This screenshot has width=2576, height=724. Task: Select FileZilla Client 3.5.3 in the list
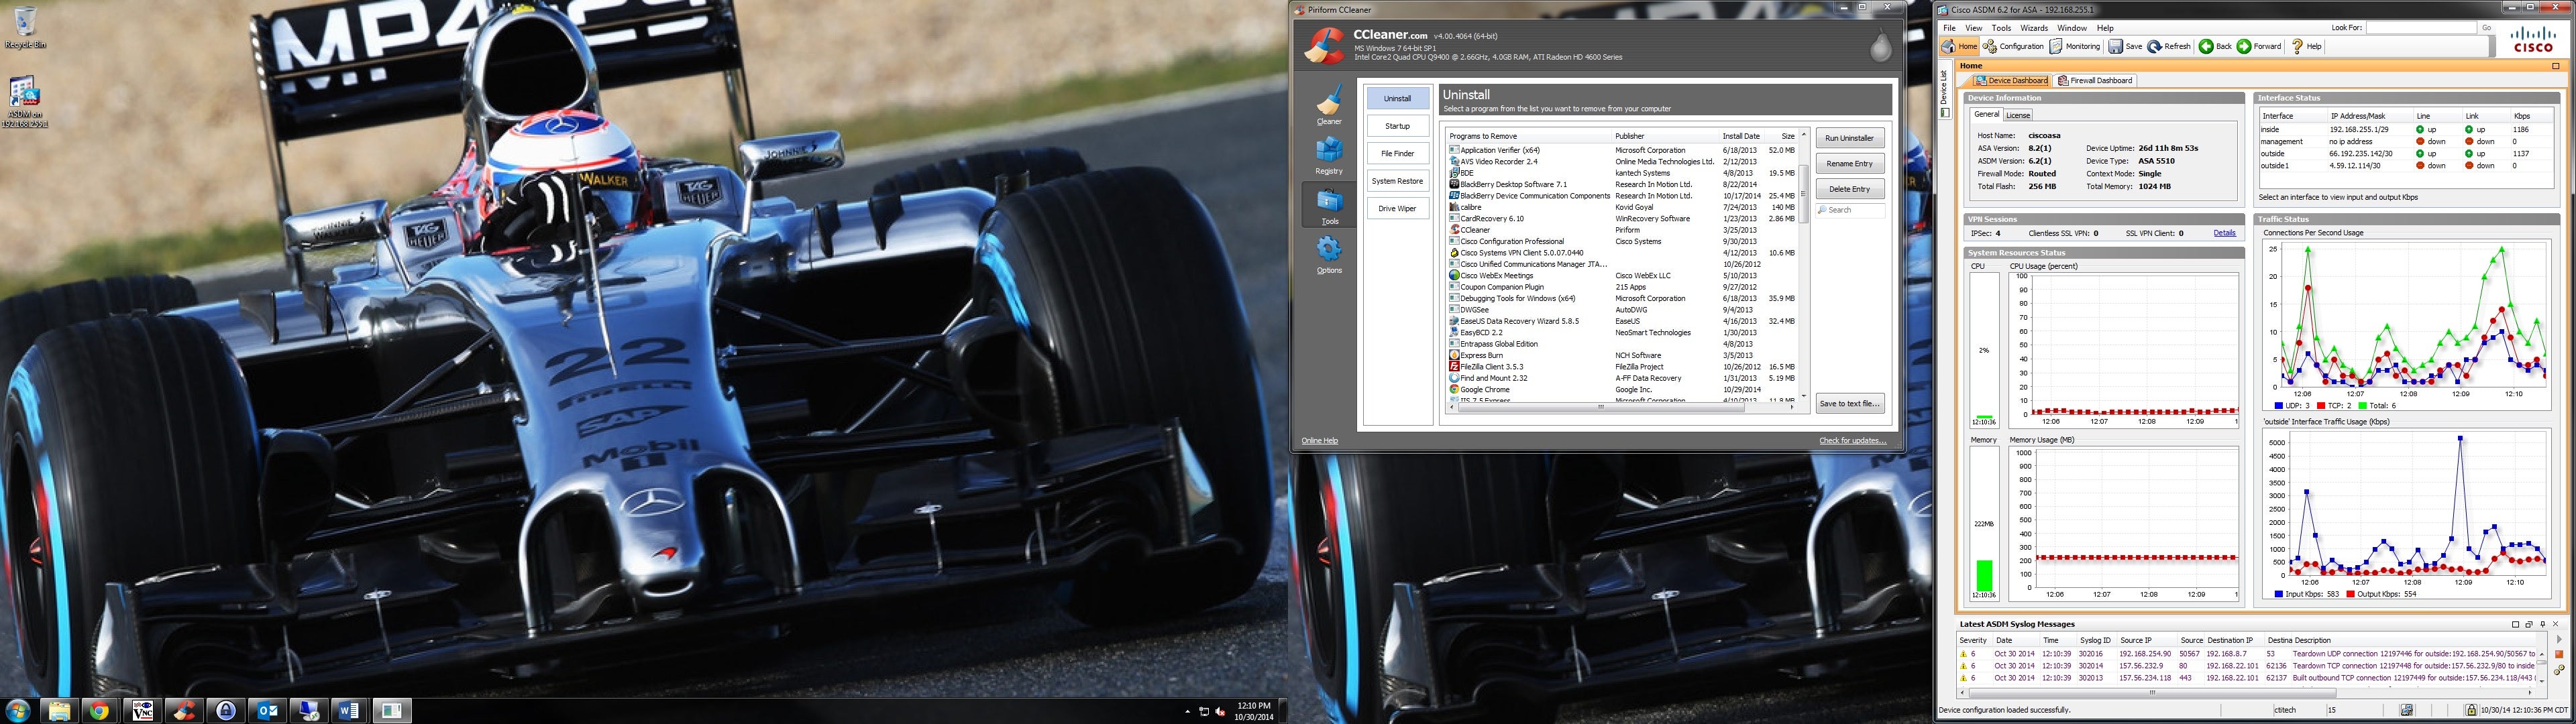pos(1622,367)
